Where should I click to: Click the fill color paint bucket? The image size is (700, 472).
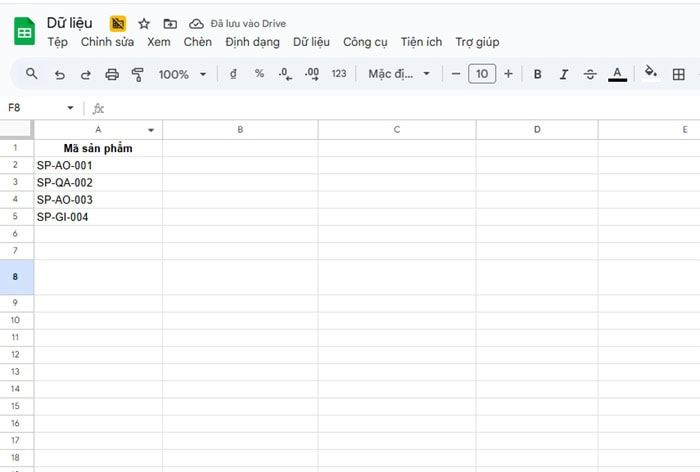click(651, 73)
